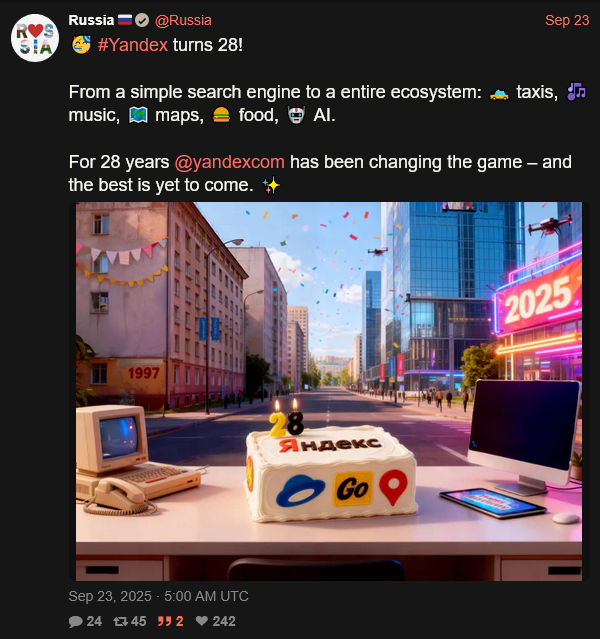600x639 pixels.
Task: Click the taxi emoji in tweet
Action: pyautogui.click(x=499, y=93)
